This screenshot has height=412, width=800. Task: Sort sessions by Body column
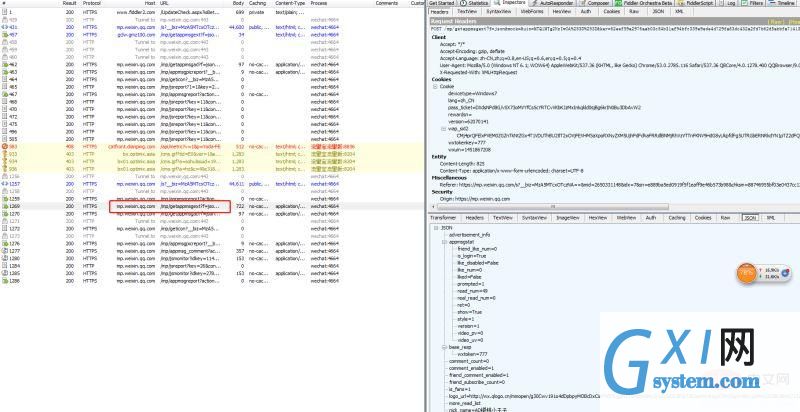tap(238, 3)
